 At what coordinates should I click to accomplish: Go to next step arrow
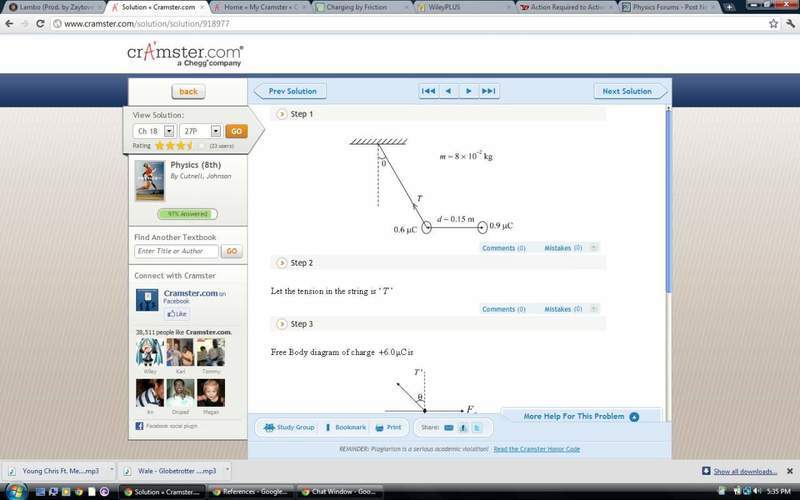coord(468,91)
